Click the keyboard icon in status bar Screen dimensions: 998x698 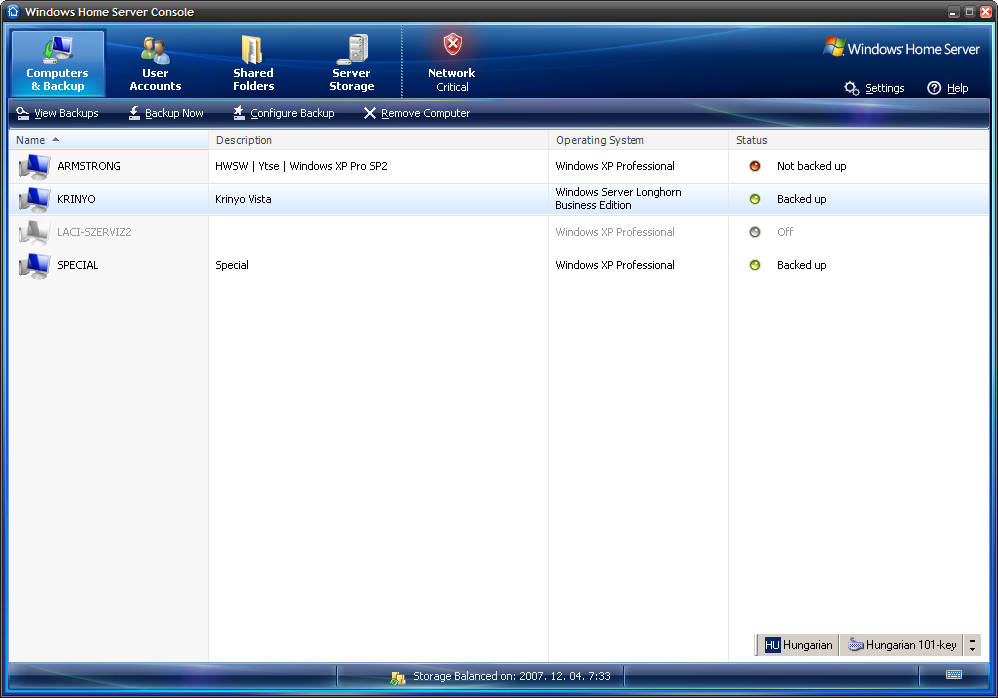[953, 674]
